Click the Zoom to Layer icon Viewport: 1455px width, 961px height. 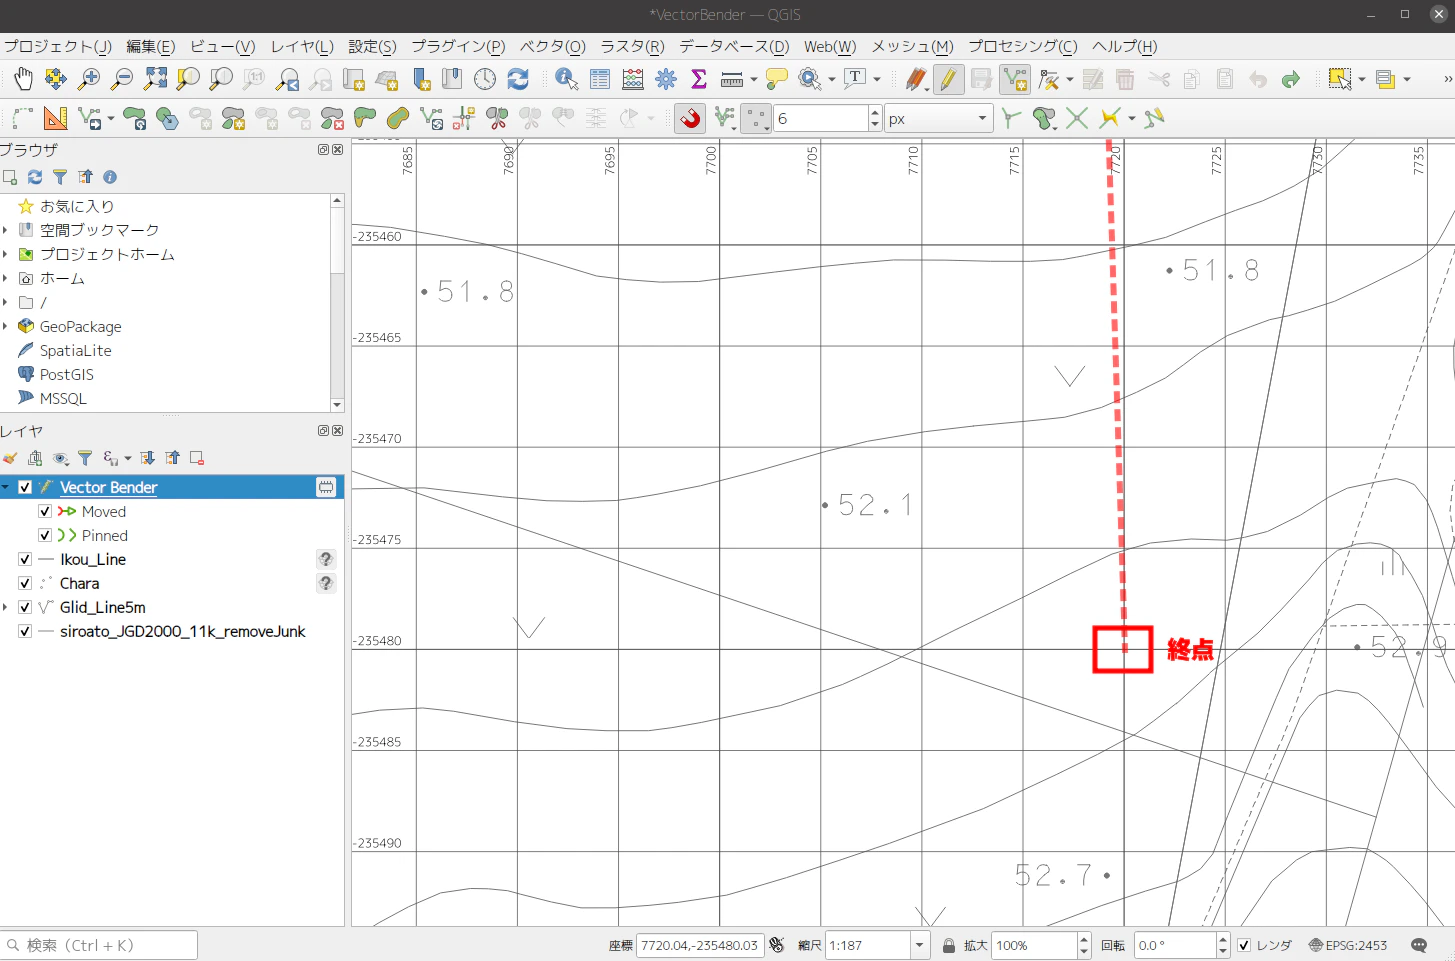point(221,79)
